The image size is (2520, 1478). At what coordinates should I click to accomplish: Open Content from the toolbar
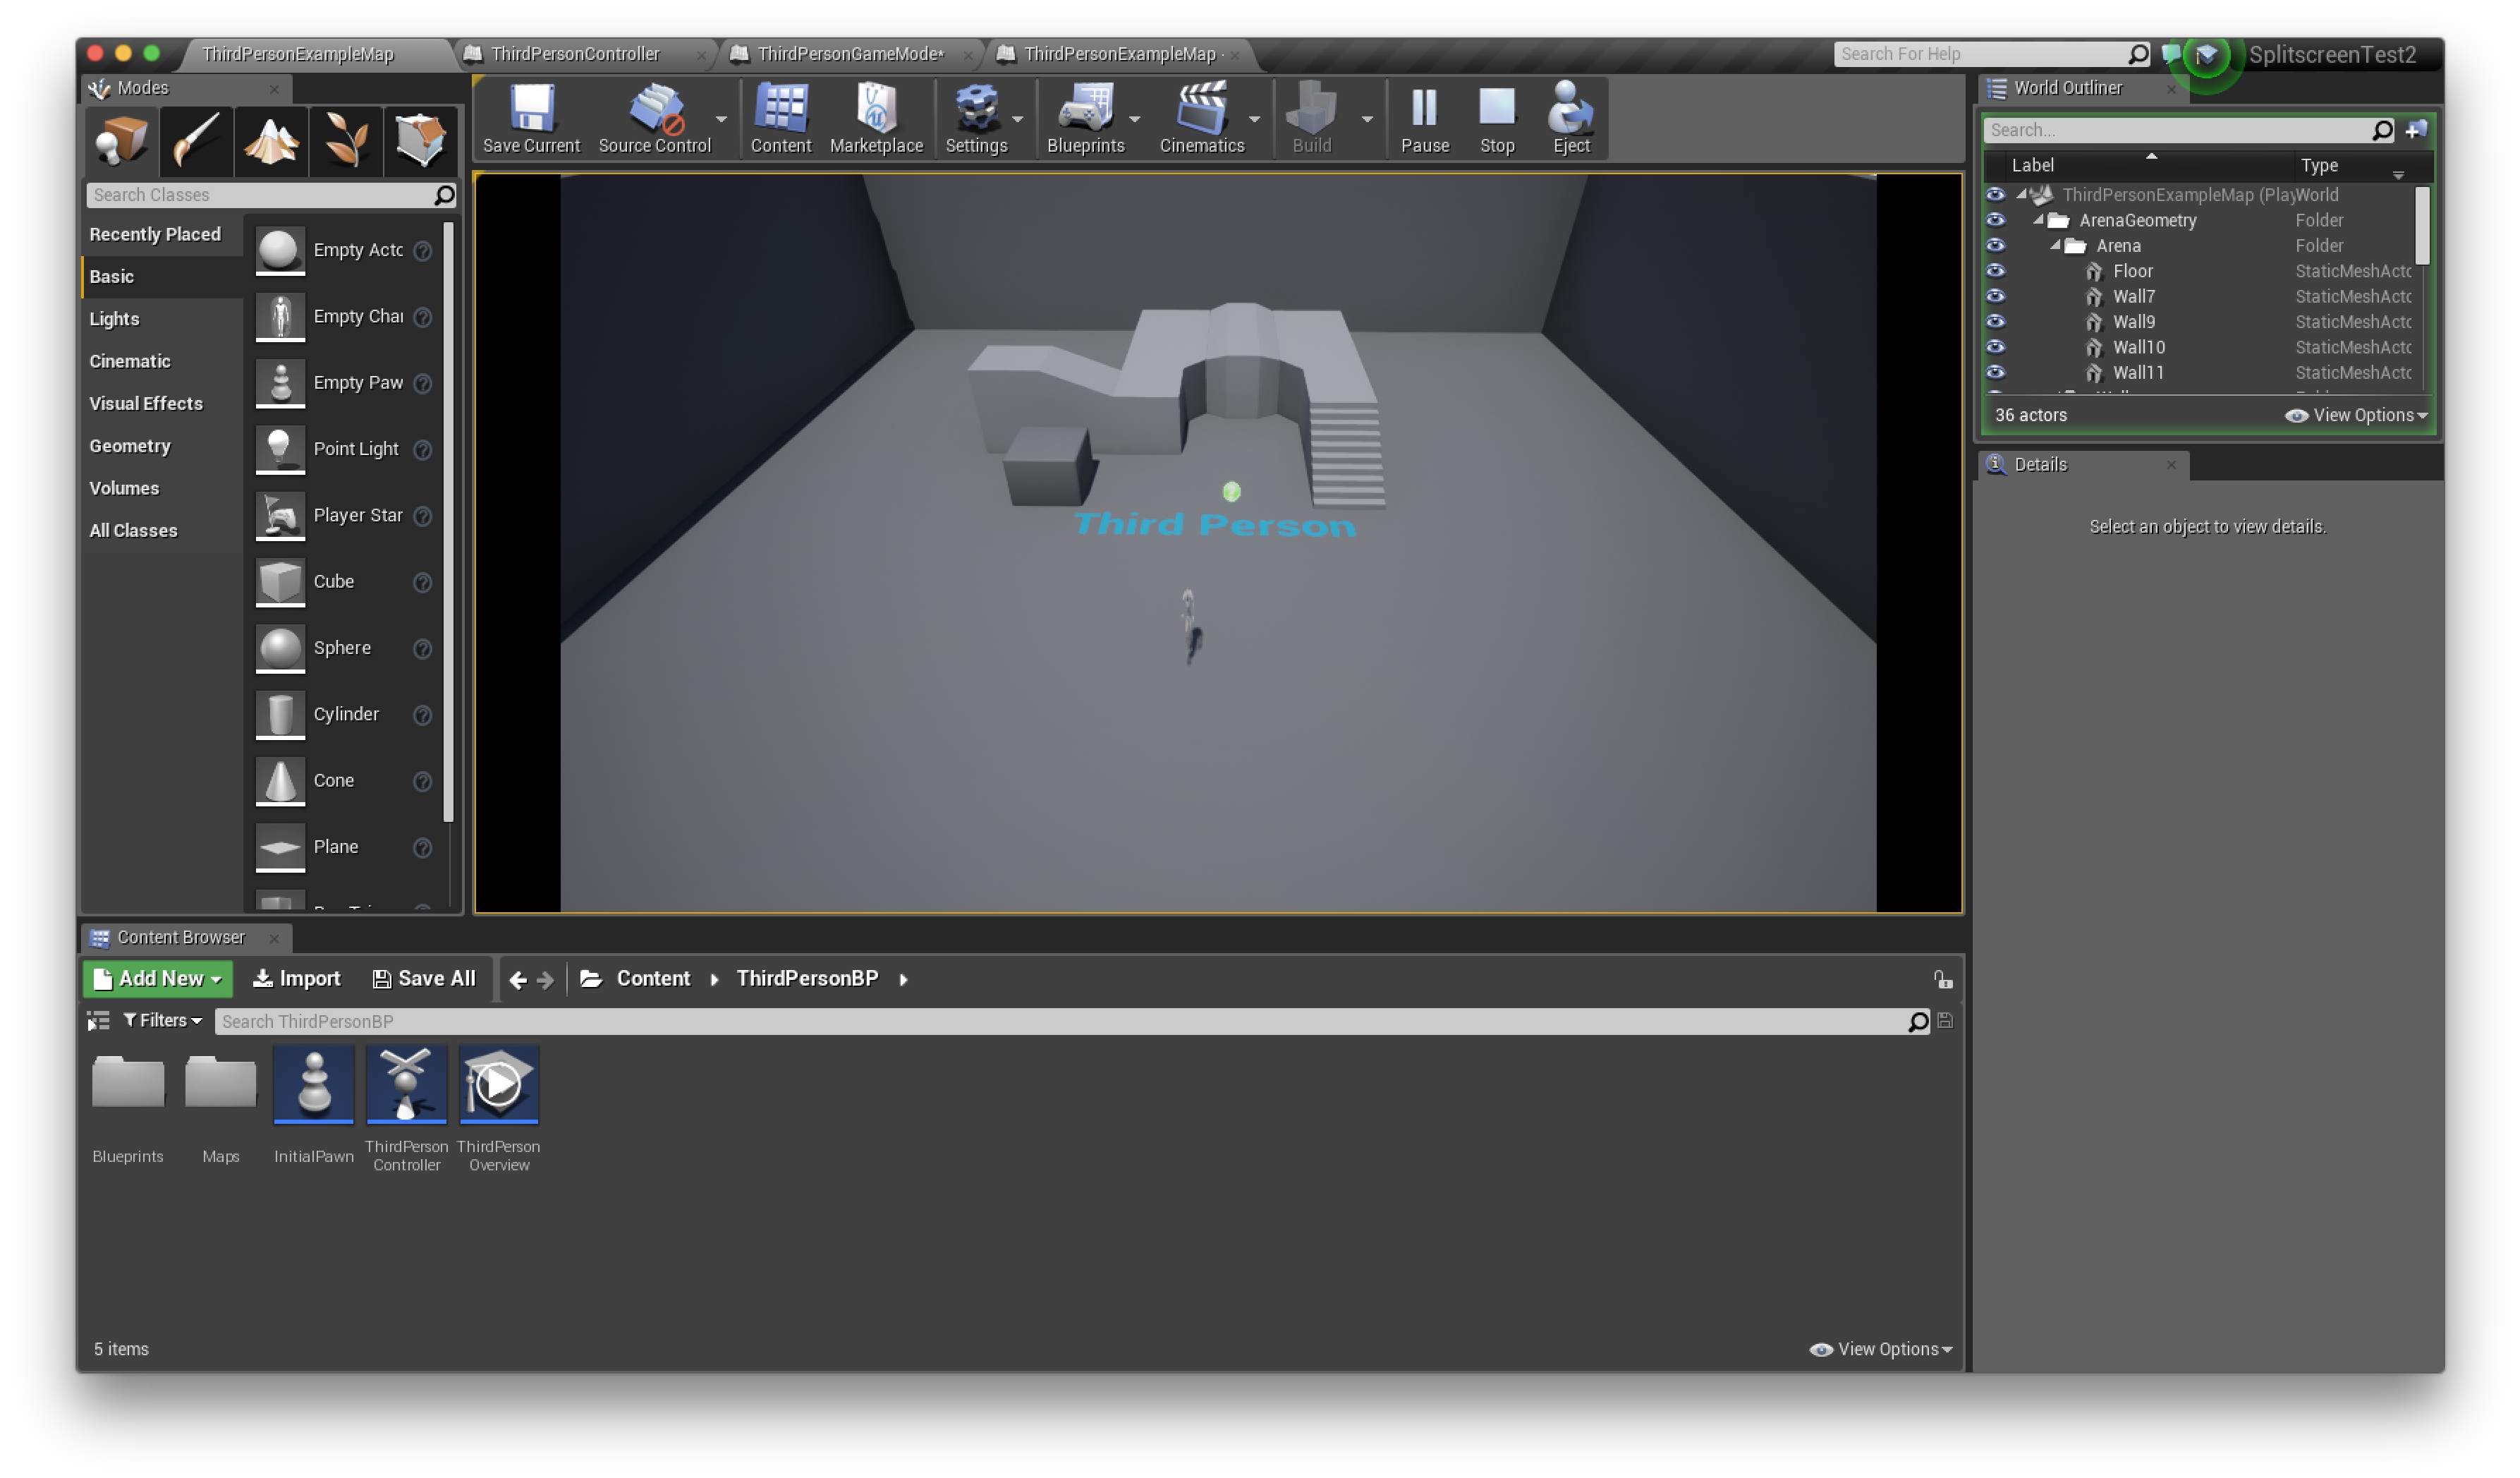(781, 118)
